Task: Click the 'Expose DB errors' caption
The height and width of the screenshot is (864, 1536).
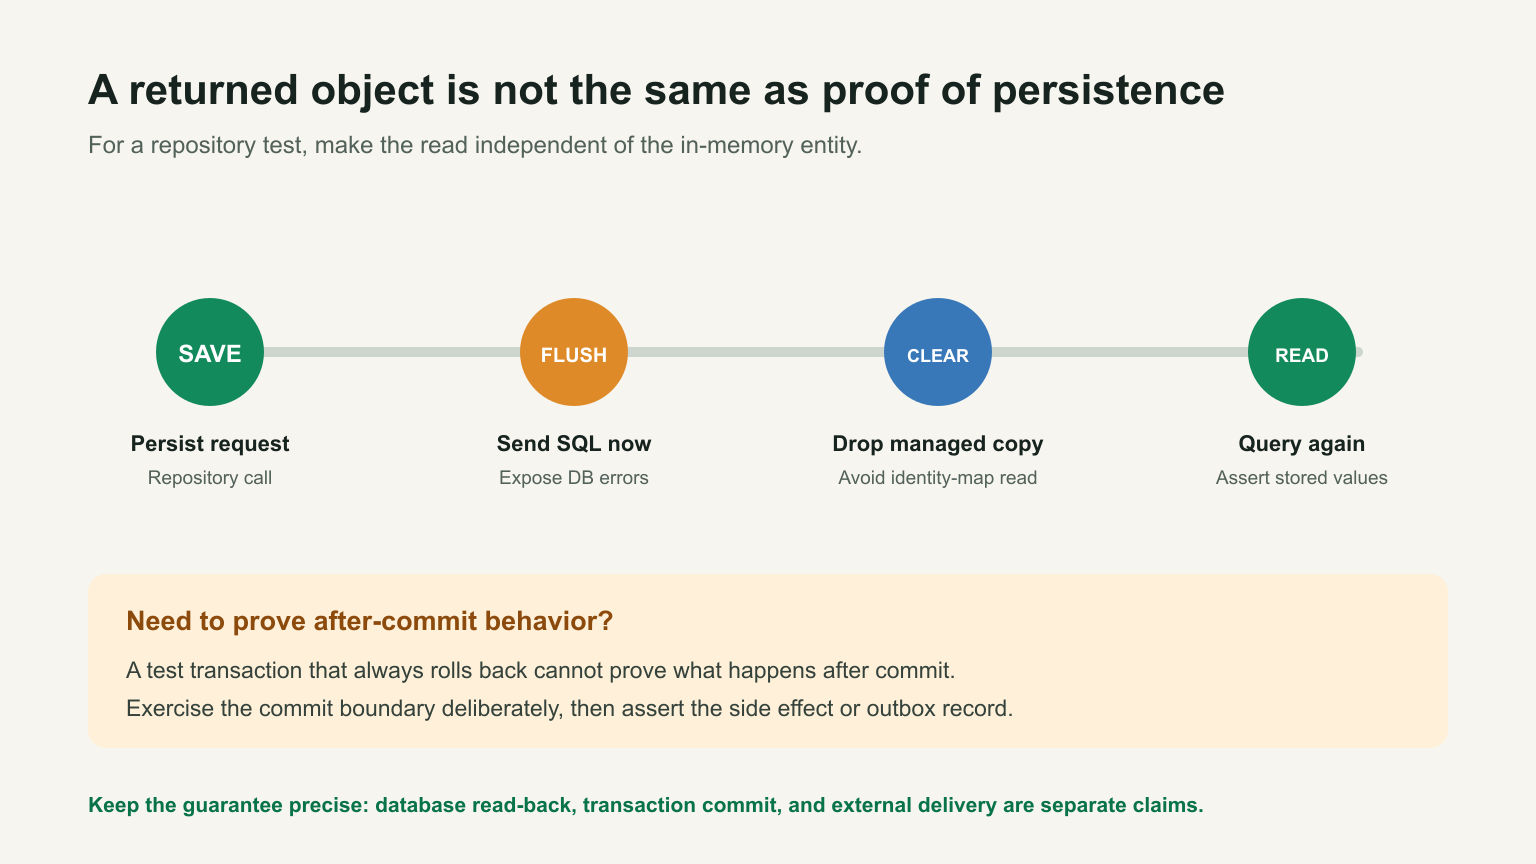Action: tap(574, 478)
